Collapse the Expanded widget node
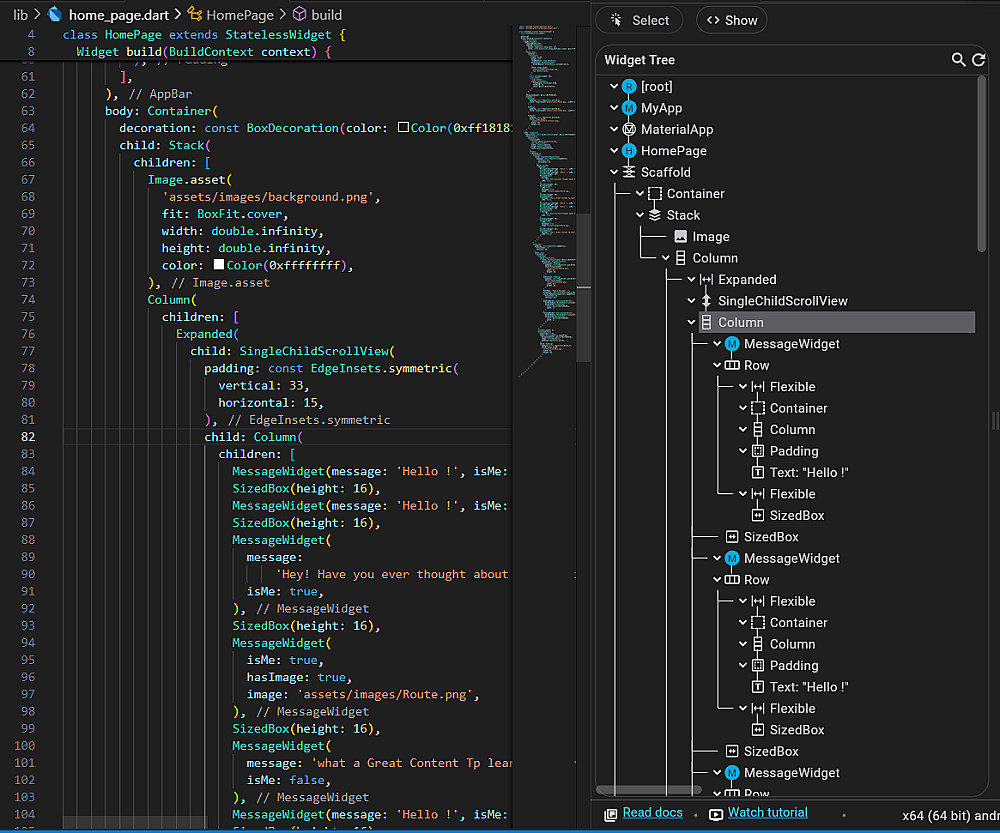1000x833 pixels. coord(691,280)
